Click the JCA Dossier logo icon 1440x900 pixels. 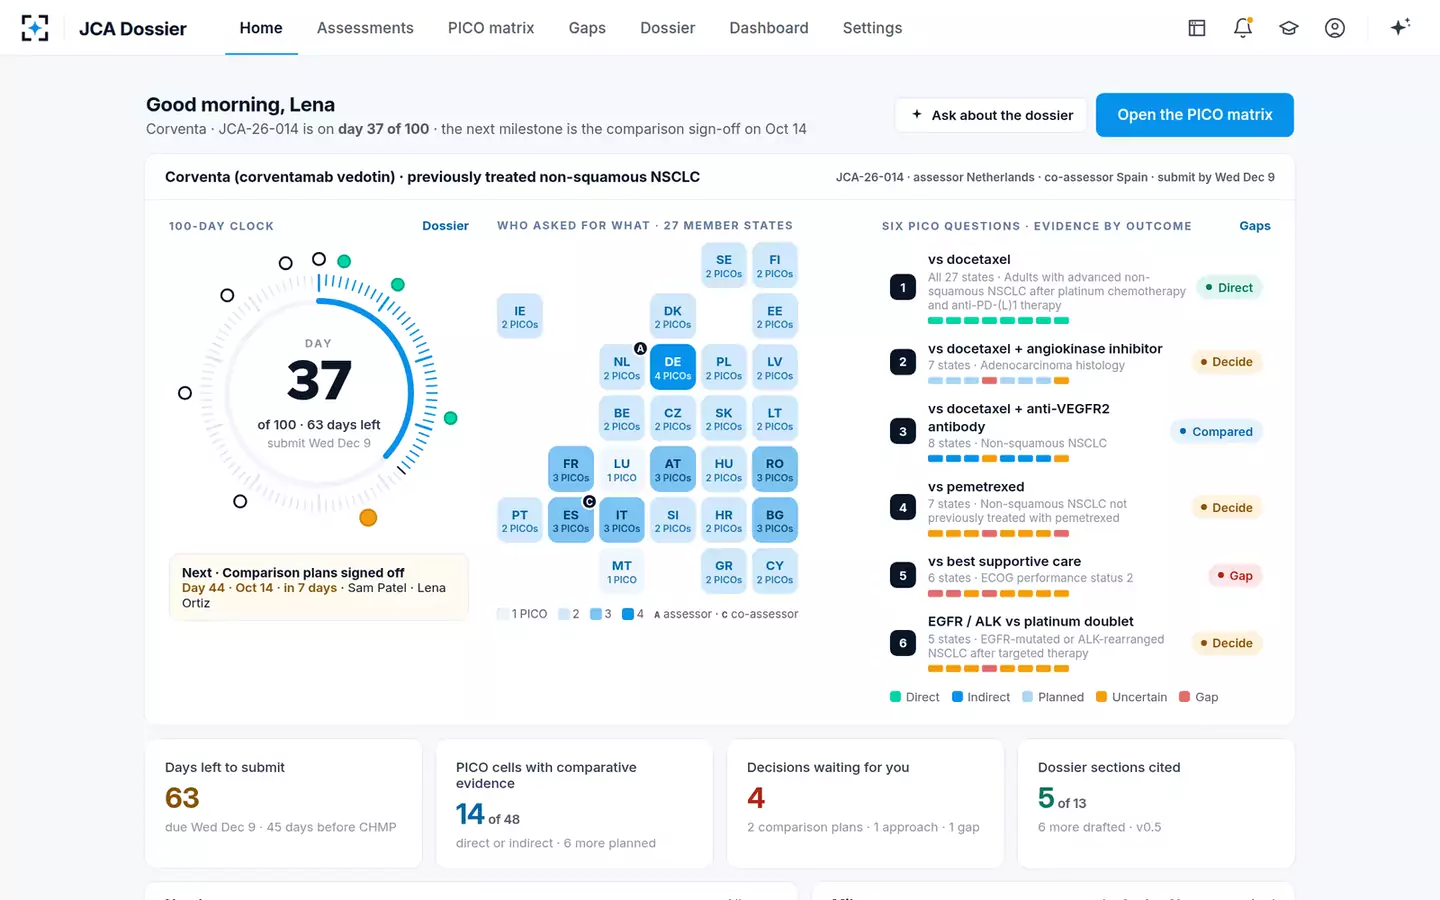coord(35,28)
